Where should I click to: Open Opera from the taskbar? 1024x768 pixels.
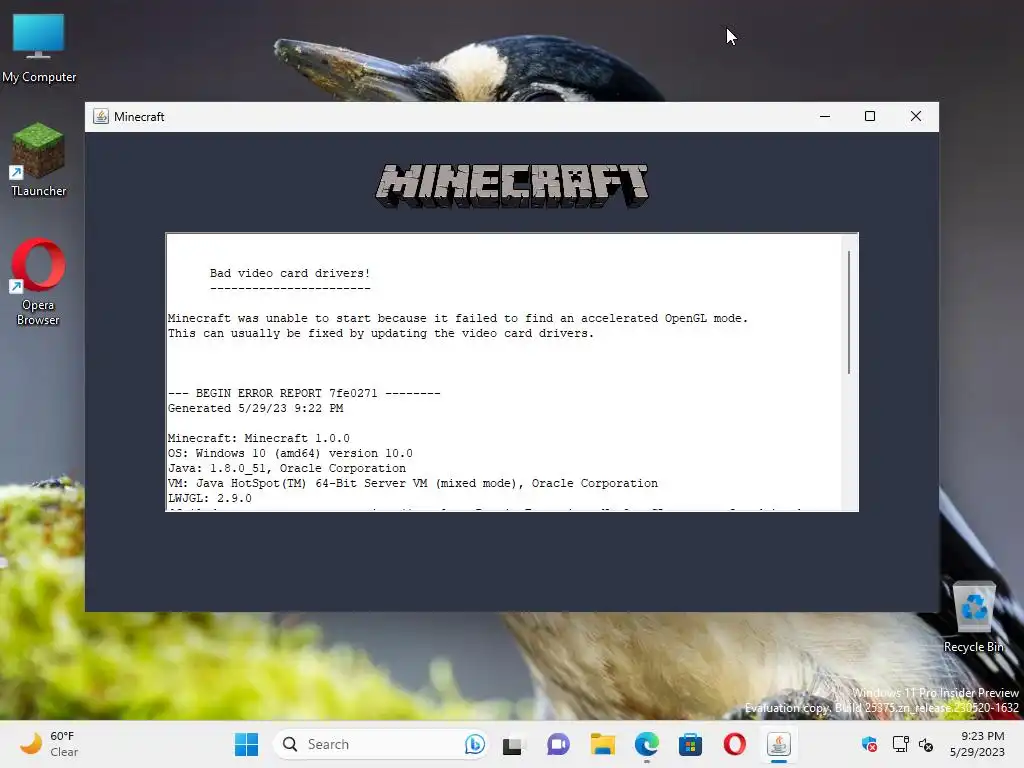735,744
